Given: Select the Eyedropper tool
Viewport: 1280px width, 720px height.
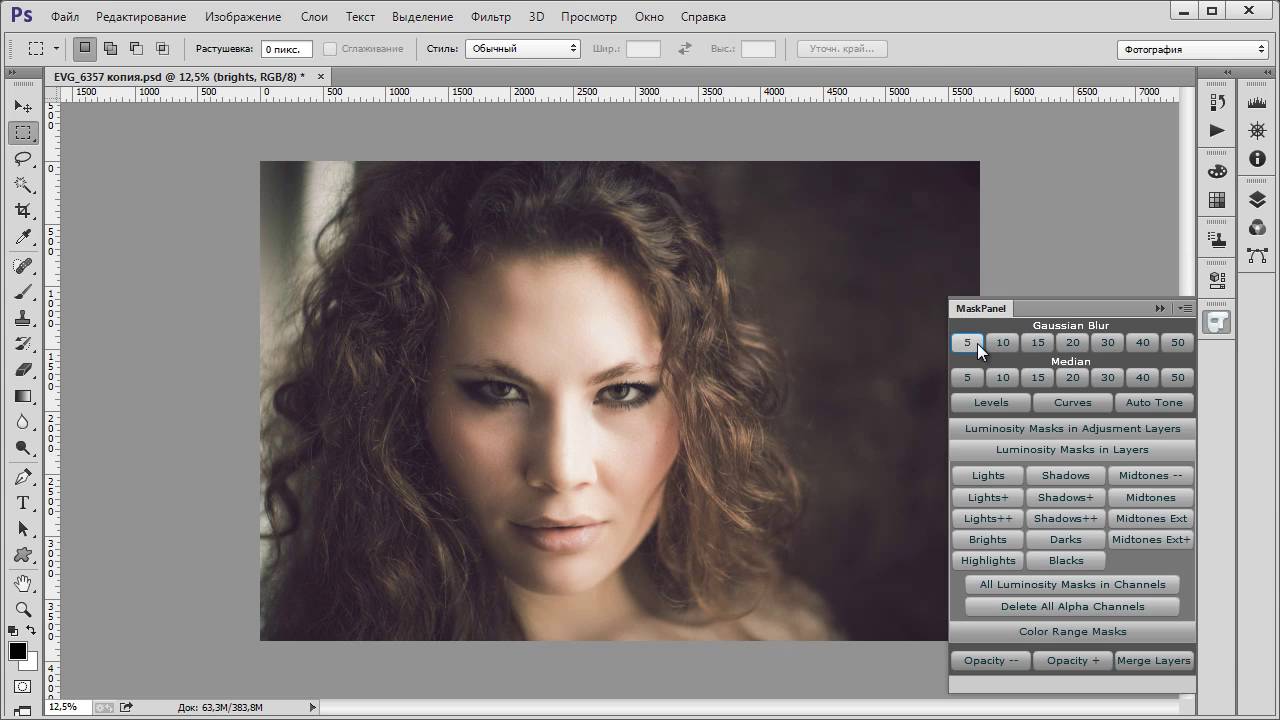Looking at the screenshot, I should pyautogui.click(x=23, y=237).
